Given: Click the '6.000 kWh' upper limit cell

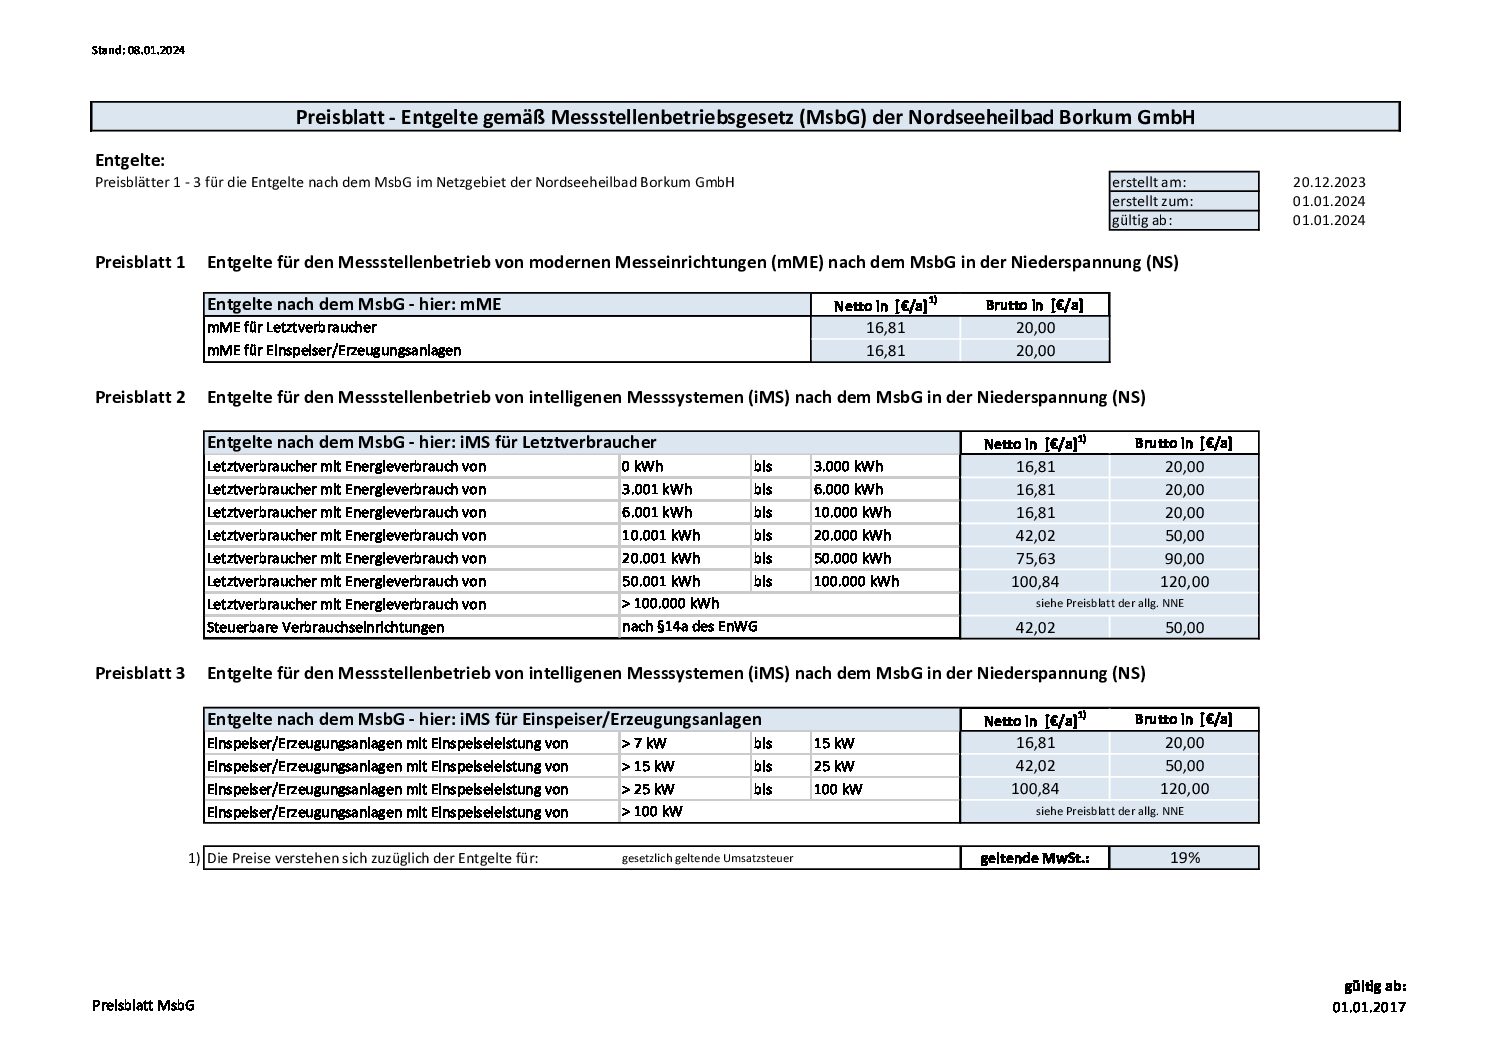Looking at the screenshot, I should coord(885,489).
